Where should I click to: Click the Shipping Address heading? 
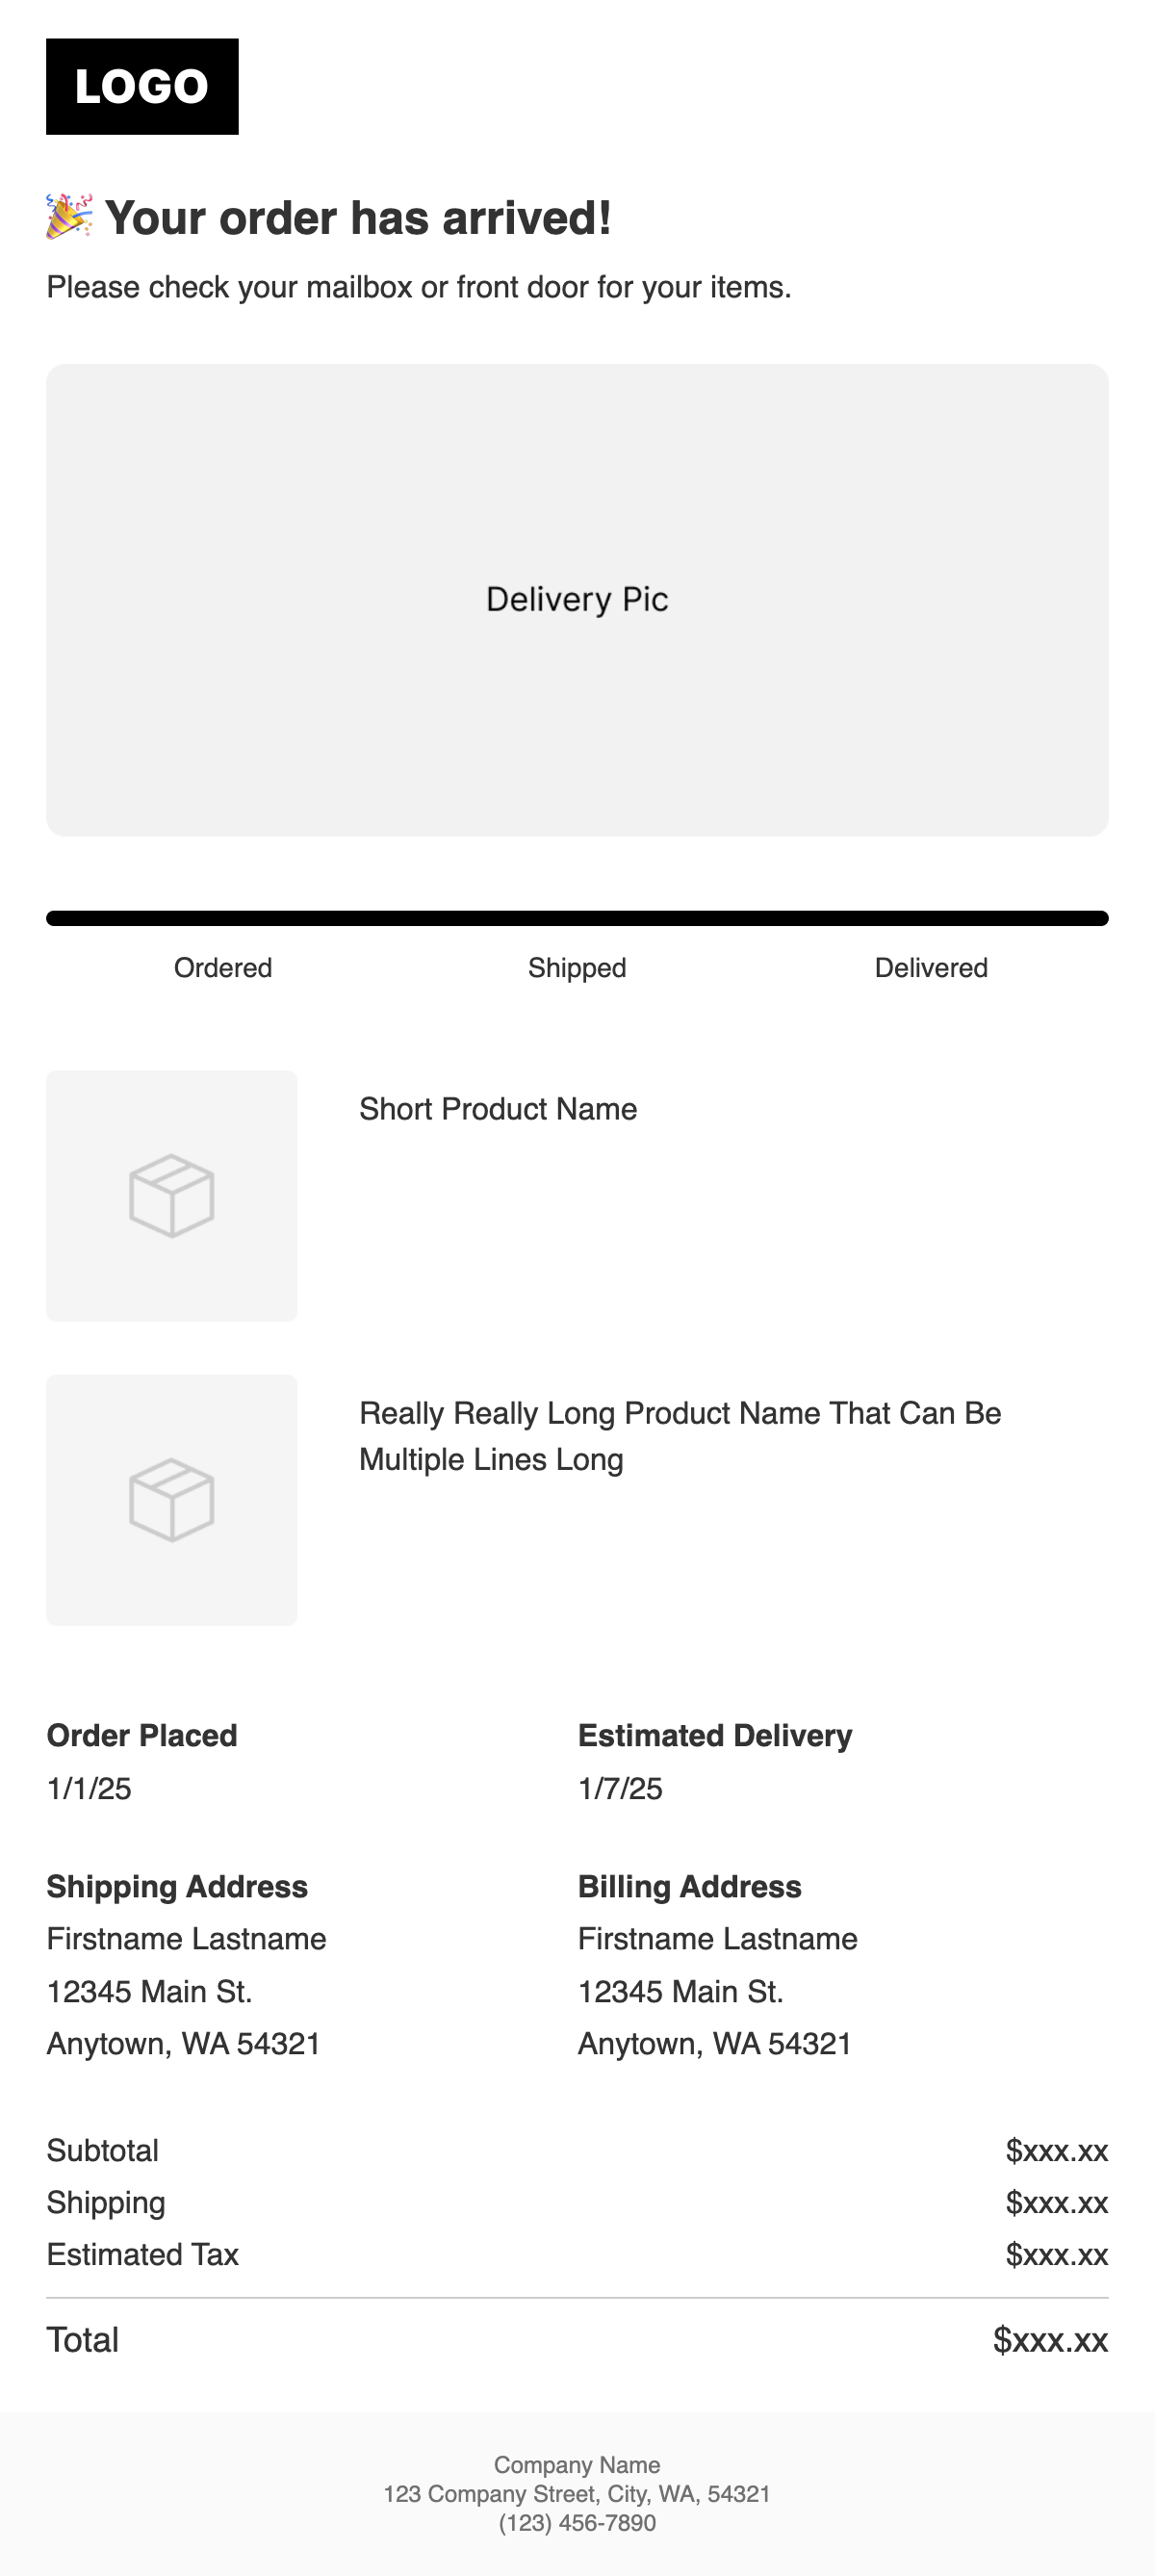[x=177, y=1886]
